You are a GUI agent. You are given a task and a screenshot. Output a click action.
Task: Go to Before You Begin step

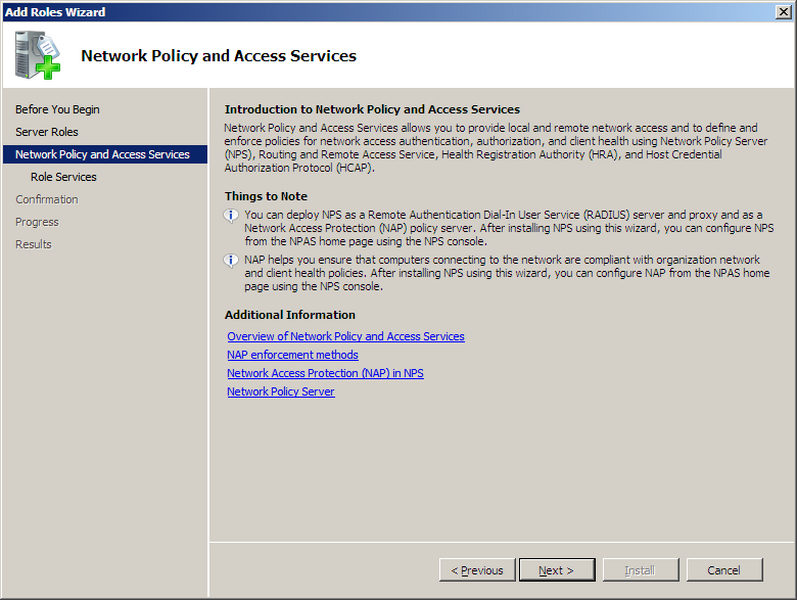tap(57, 109)
